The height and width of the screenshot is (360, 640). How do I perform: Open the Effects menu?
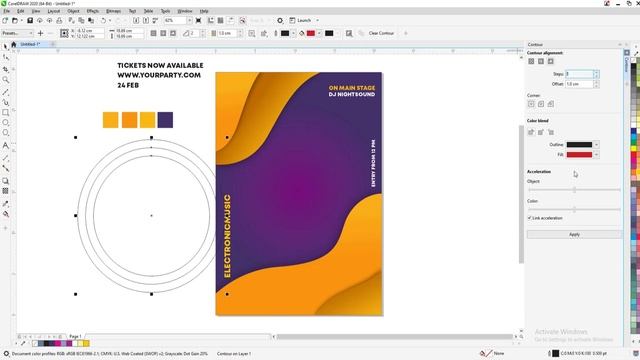click(93, 11)
